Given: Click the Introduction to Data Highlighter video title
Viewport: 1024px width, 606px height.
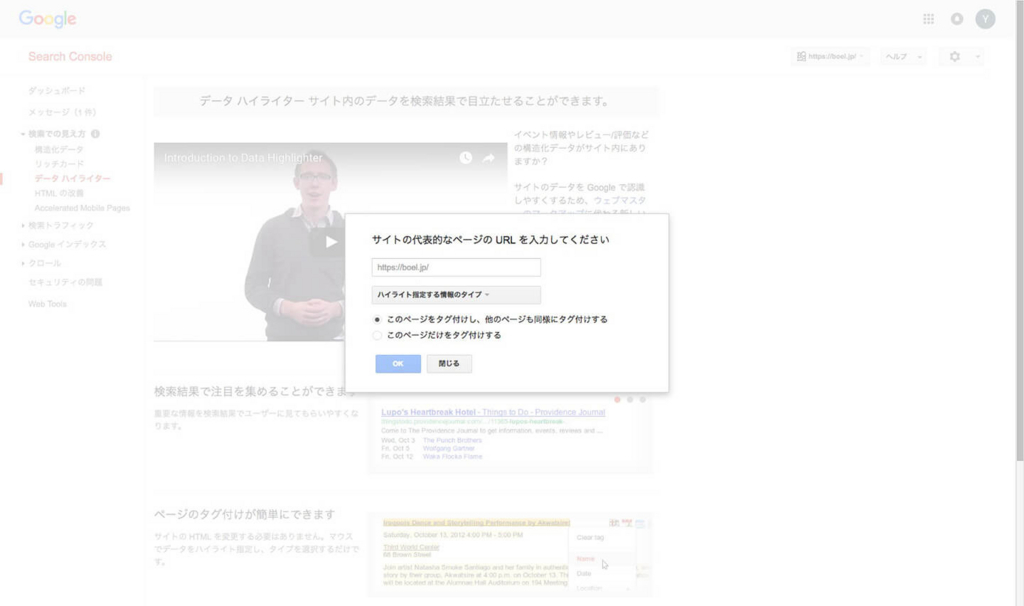Looking at the screenshot, I should coord(243,158).
